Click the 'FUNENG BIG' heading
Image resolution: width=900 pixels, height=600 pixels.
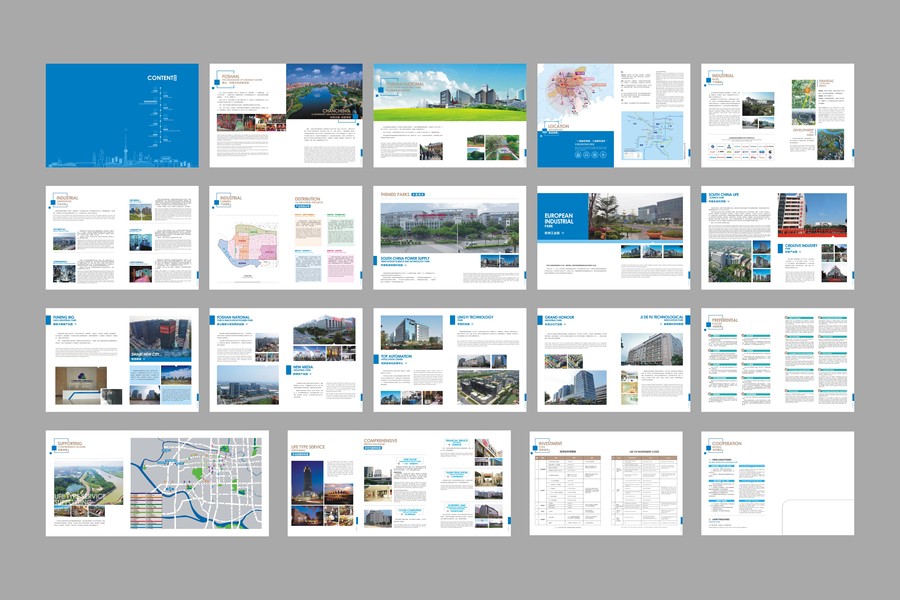[64, 317]
